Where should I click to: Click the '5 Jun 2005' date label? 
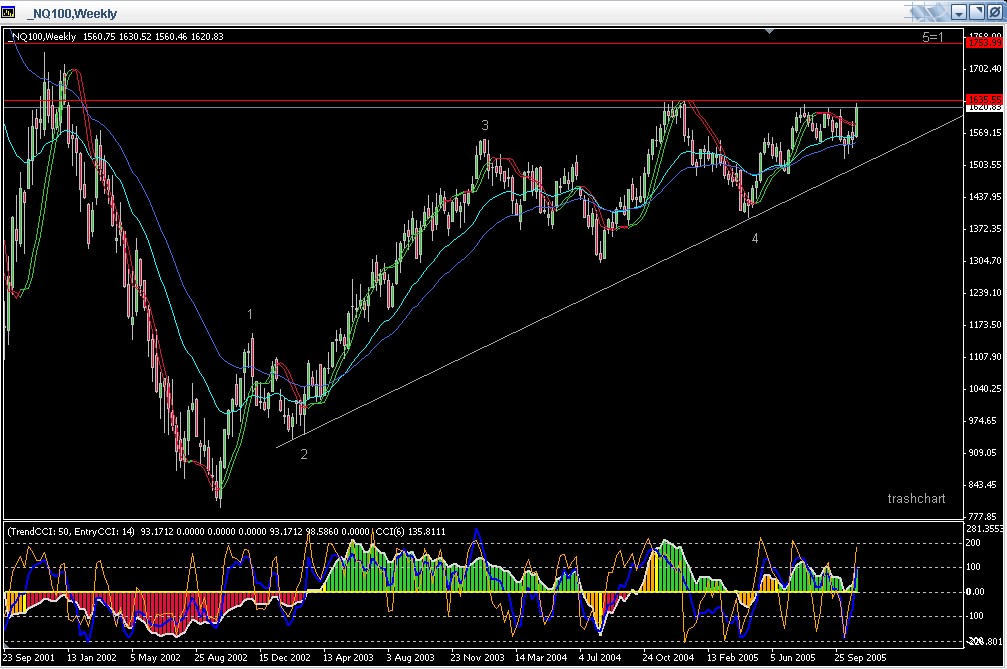point(792,657)
